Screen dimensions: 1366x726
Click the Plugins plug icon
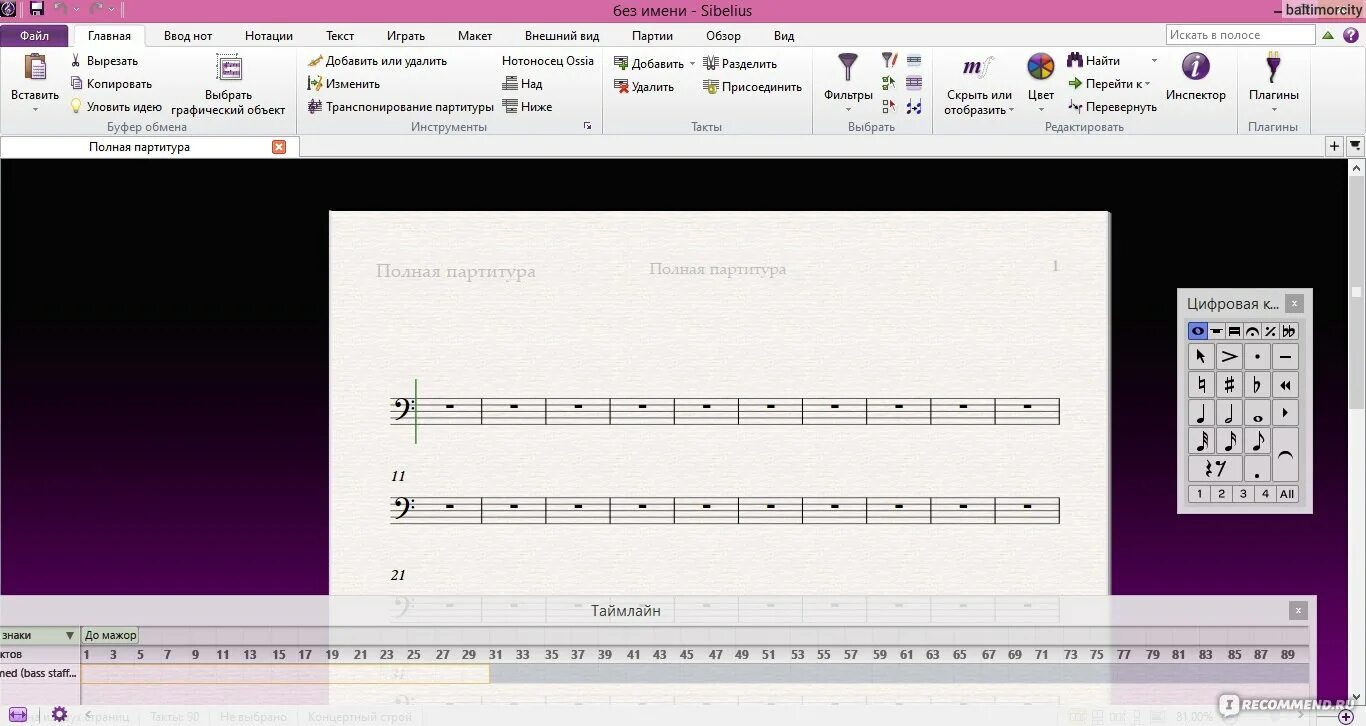click(x=1273, y=68)
